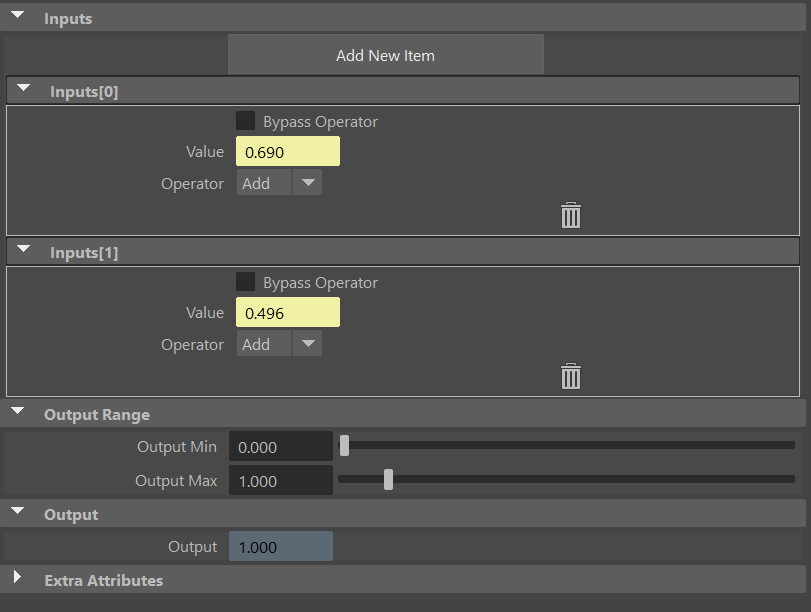Click the Output section arrow icon

16,512
